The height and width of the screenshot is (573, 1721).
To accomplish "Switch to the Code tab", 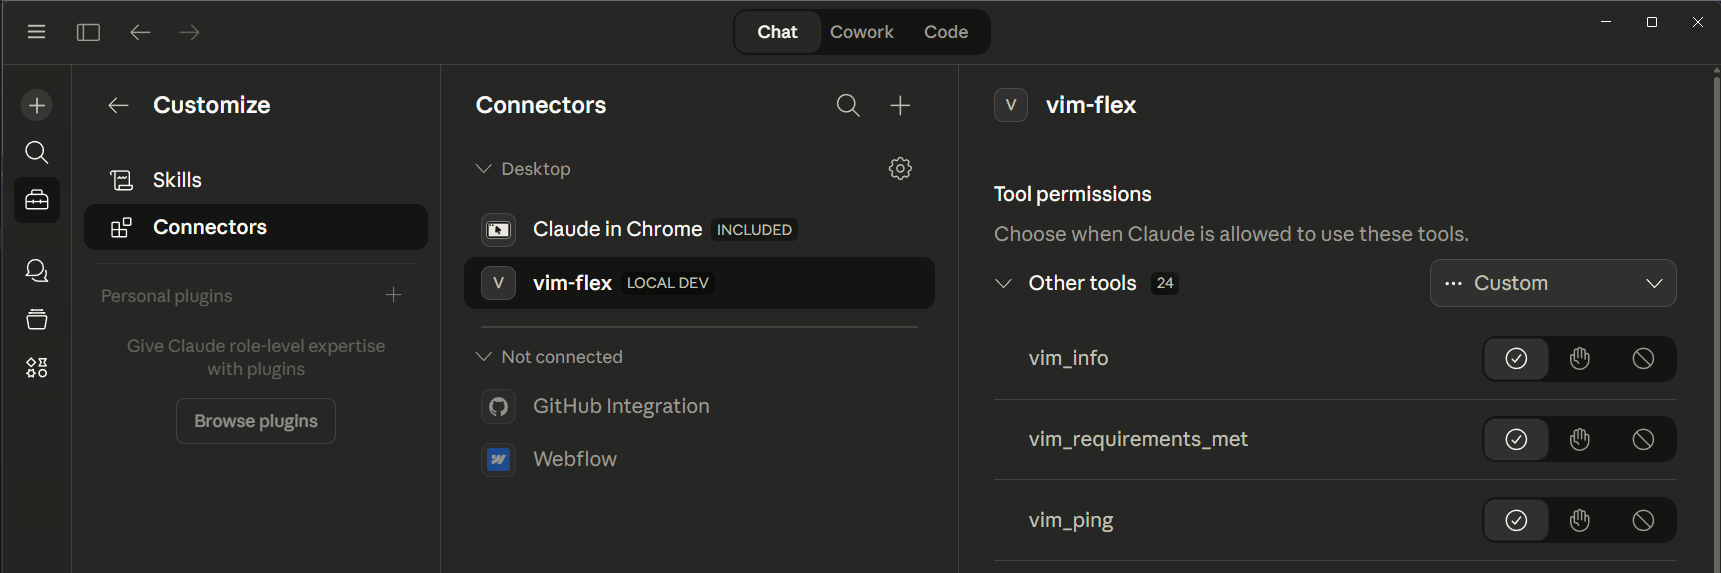I will [x=945, y=32].
